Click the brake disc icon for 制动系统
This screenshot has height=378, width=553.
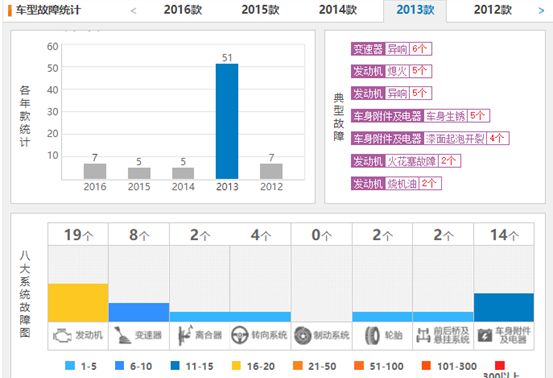pos(303,335)
